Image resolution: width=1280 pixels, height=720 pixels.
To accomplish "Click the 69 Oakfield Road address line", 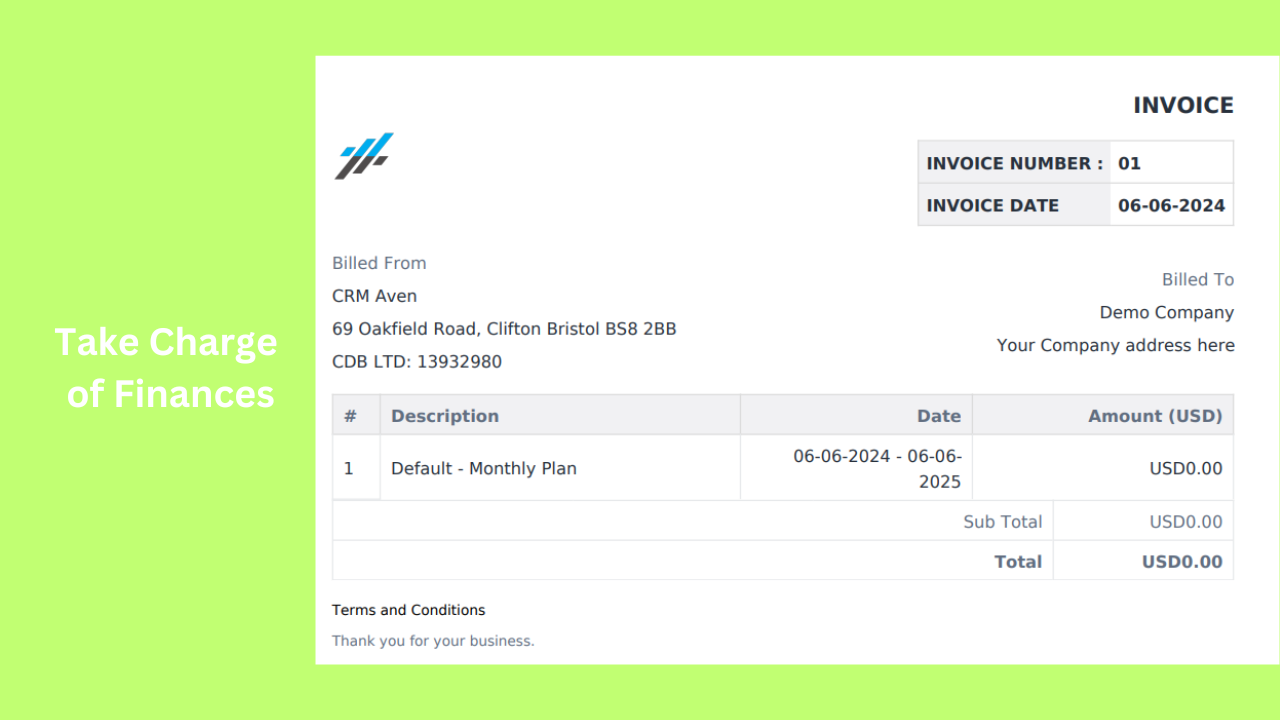I will [504, 329].
